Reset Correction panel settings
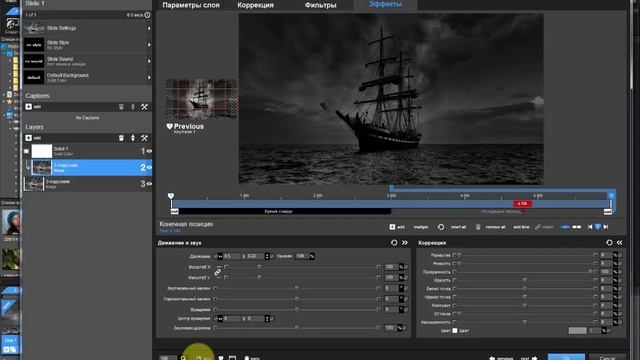This screenshot has height=360, width=640. point(609,242)
